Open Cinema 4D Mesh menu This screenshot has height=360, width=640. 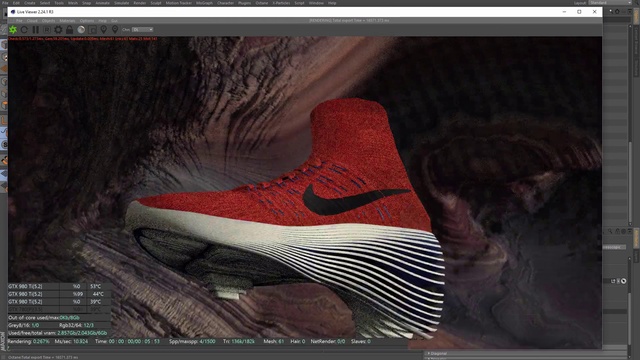(x=73, y=3)
